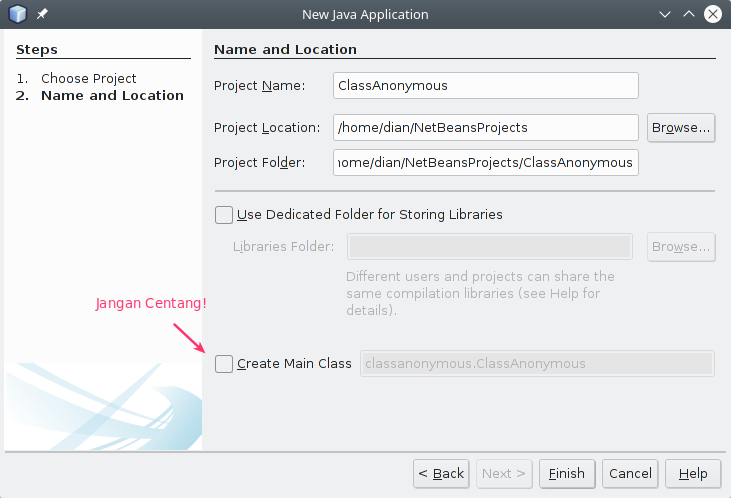Enable Use Dedicated Folder for Storing Libraries
Viewport: 731px width, 498px height.
pos(224,215)
